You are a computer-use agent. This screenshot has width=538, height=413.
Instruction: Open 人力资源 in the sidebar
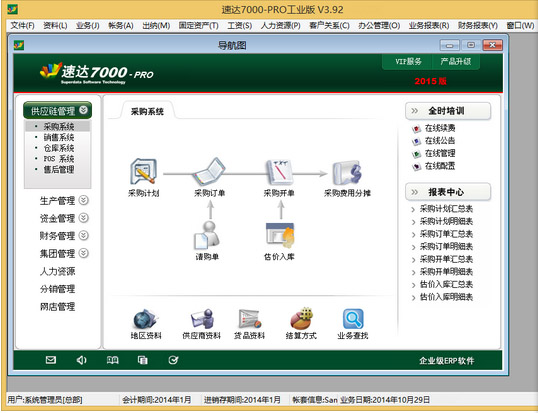click(57, 271)
